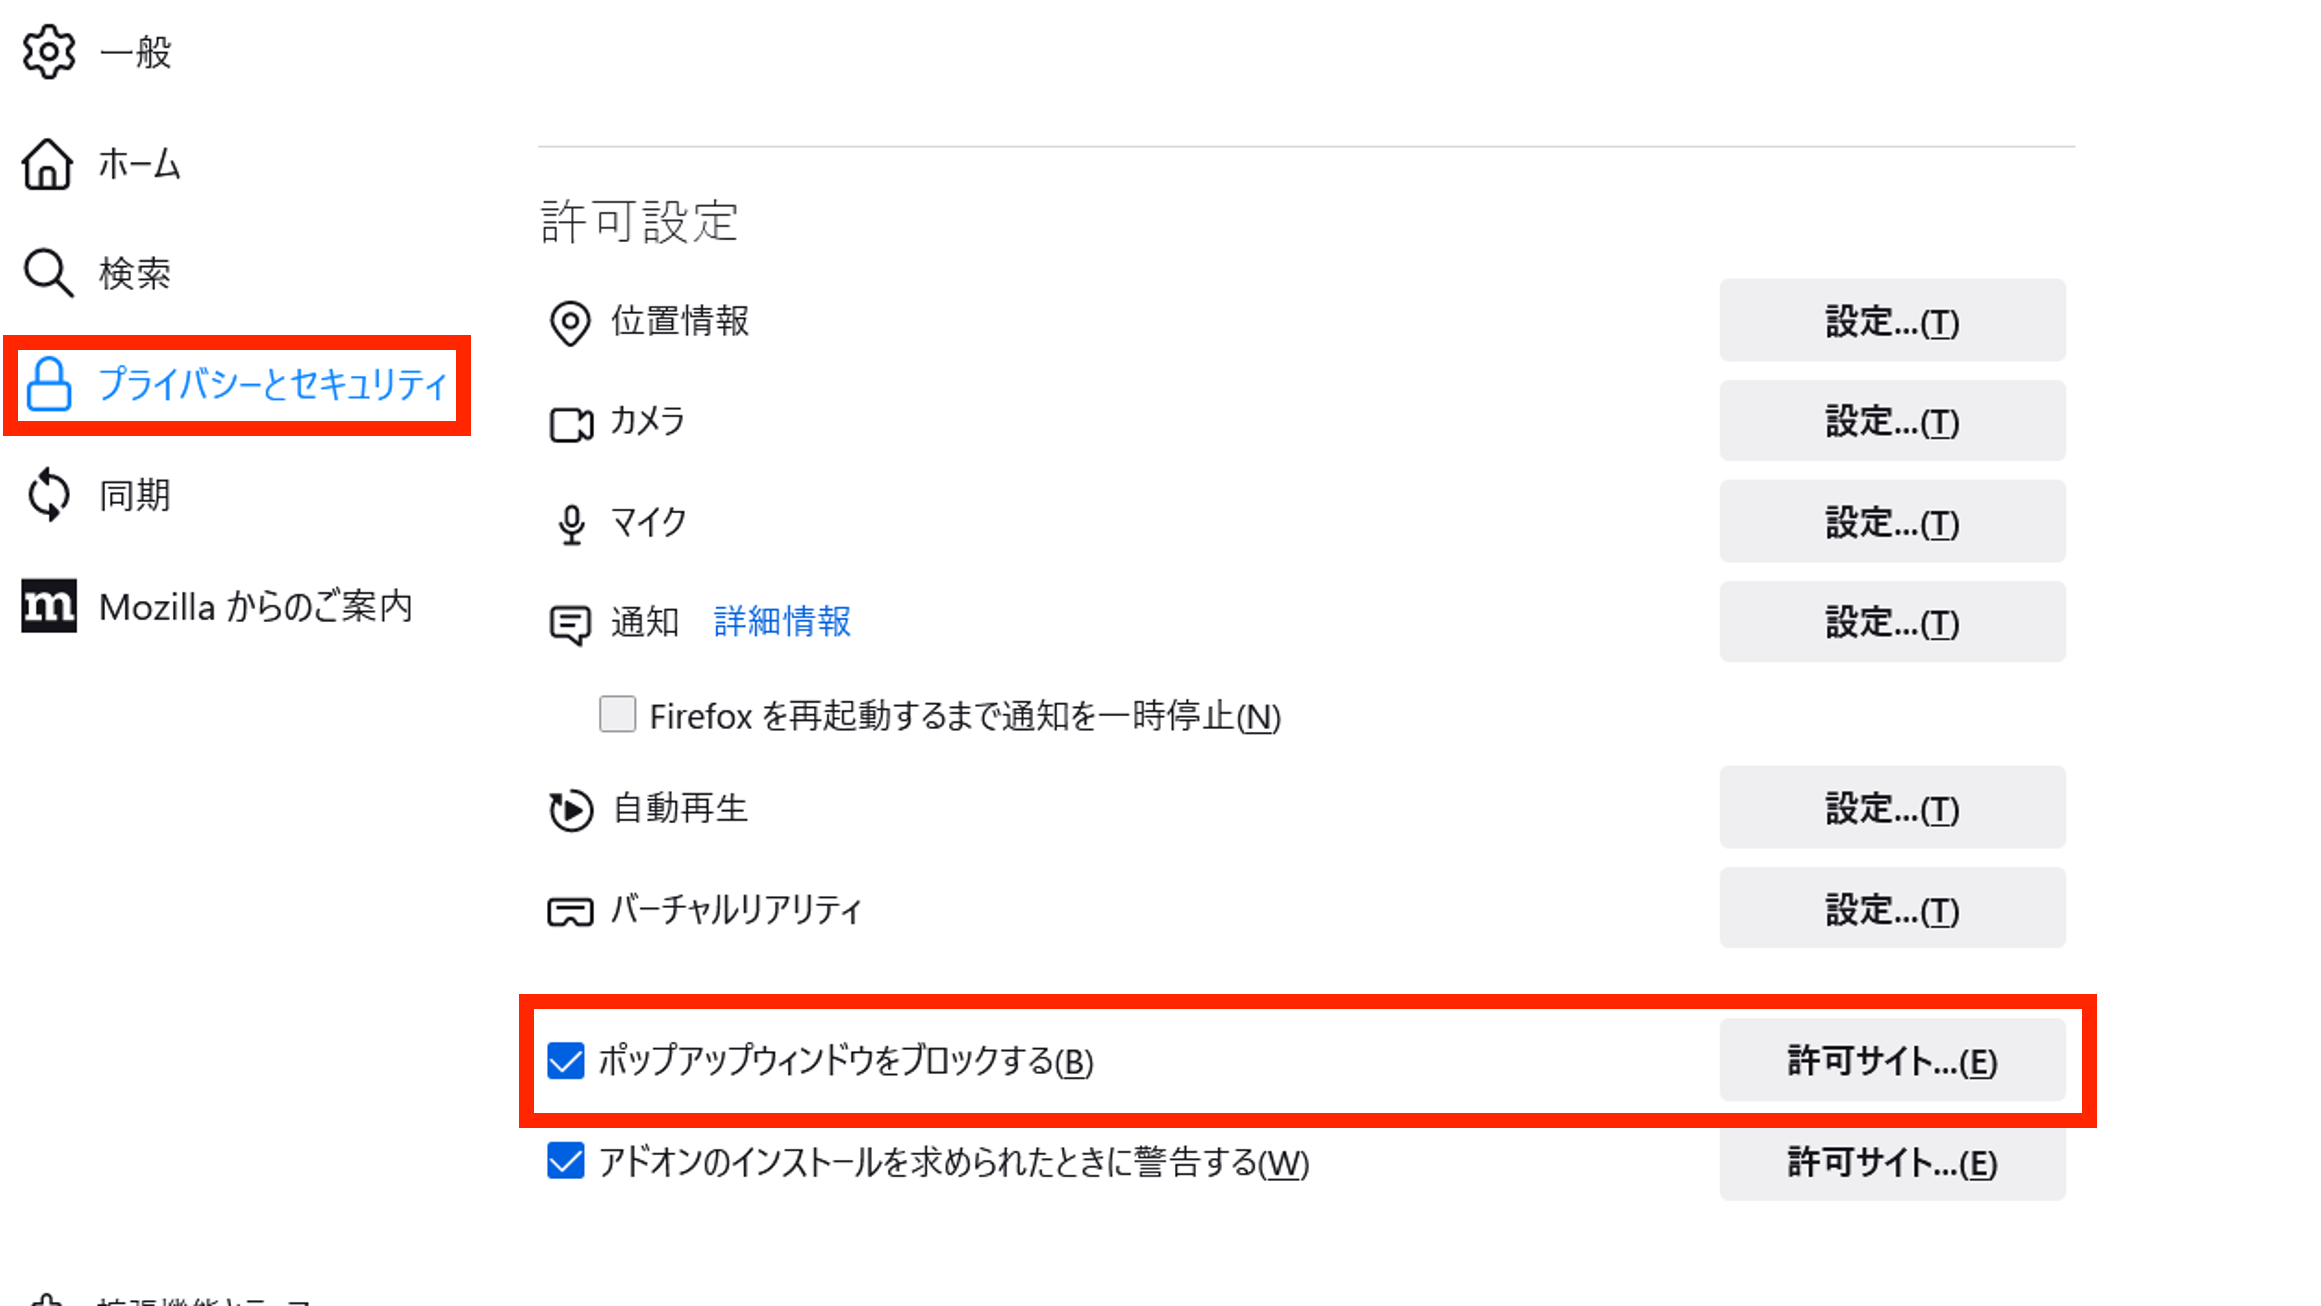Click the 一般 gear icon
This screenshot has height=1306, width=2321.
click(x=48, y=52)
